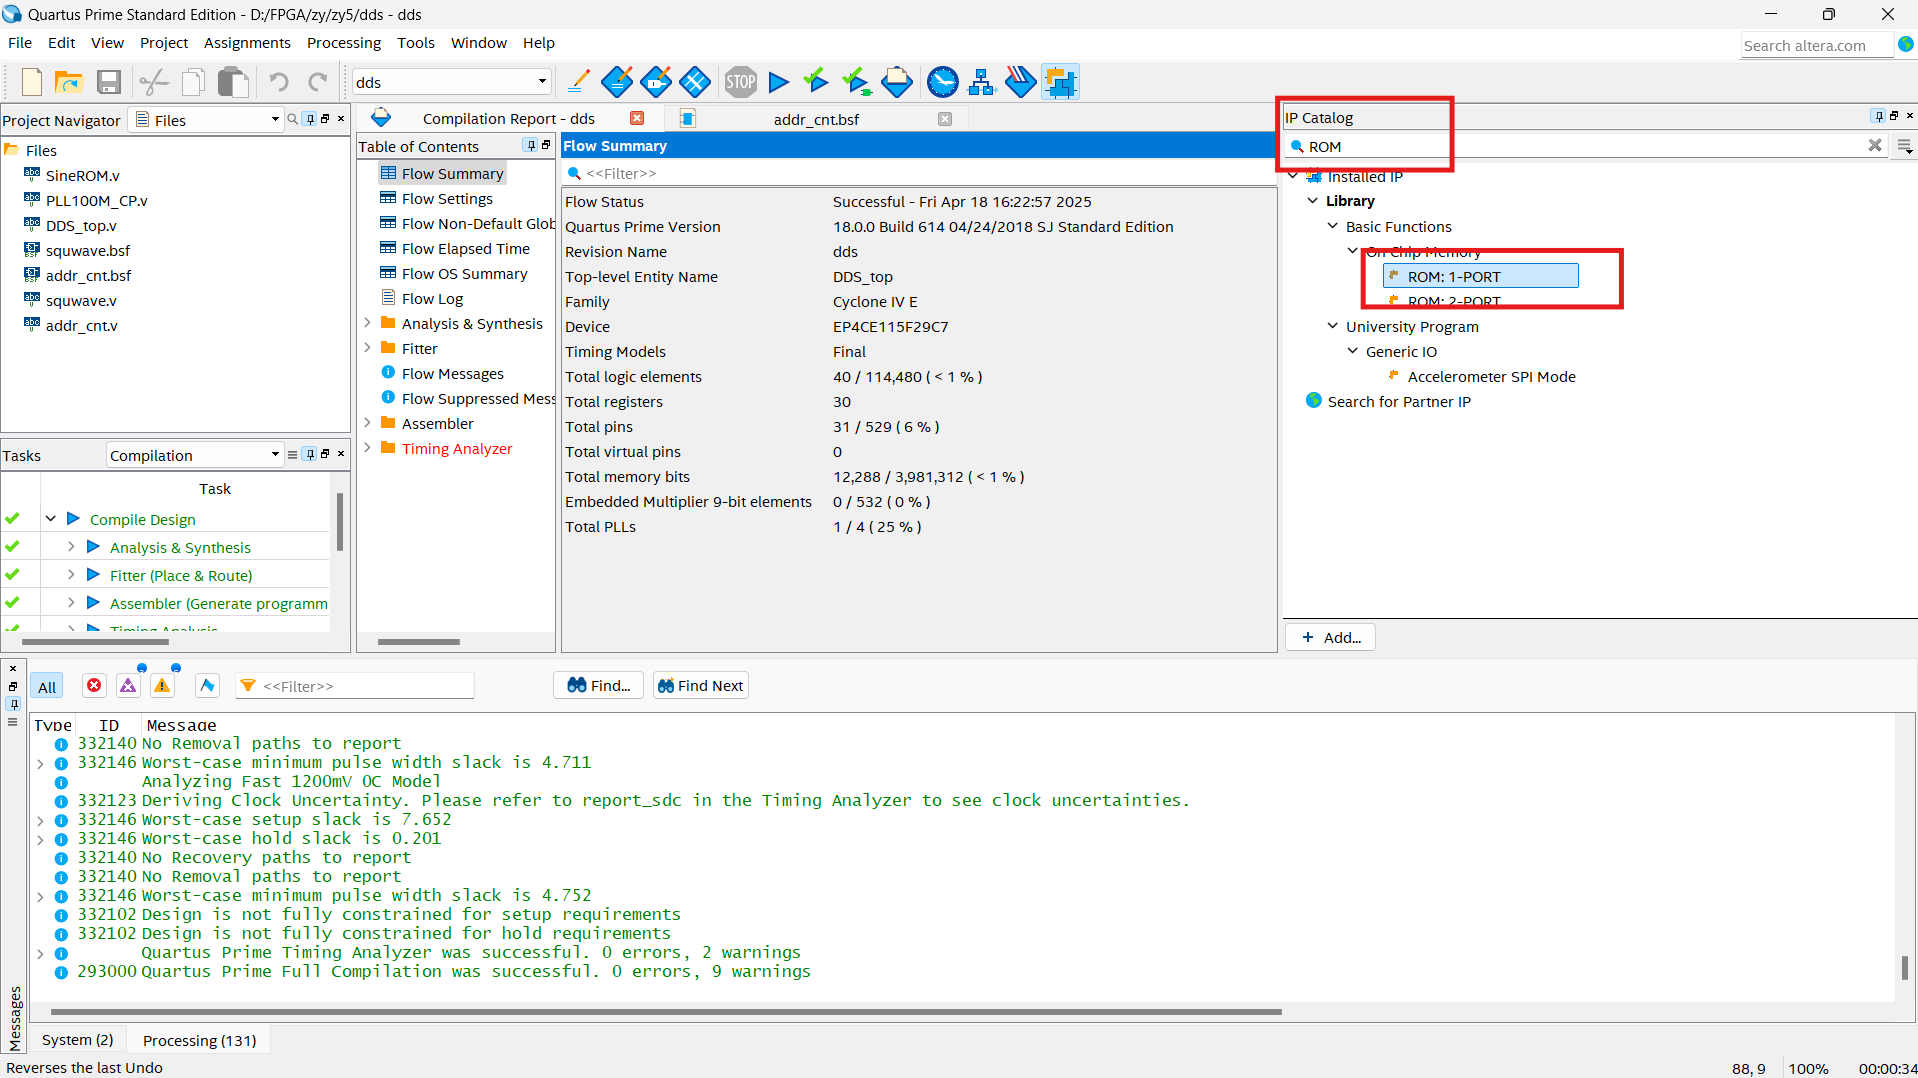
Task: Expand the Timing Analyzer report folder
Action: 367,448
